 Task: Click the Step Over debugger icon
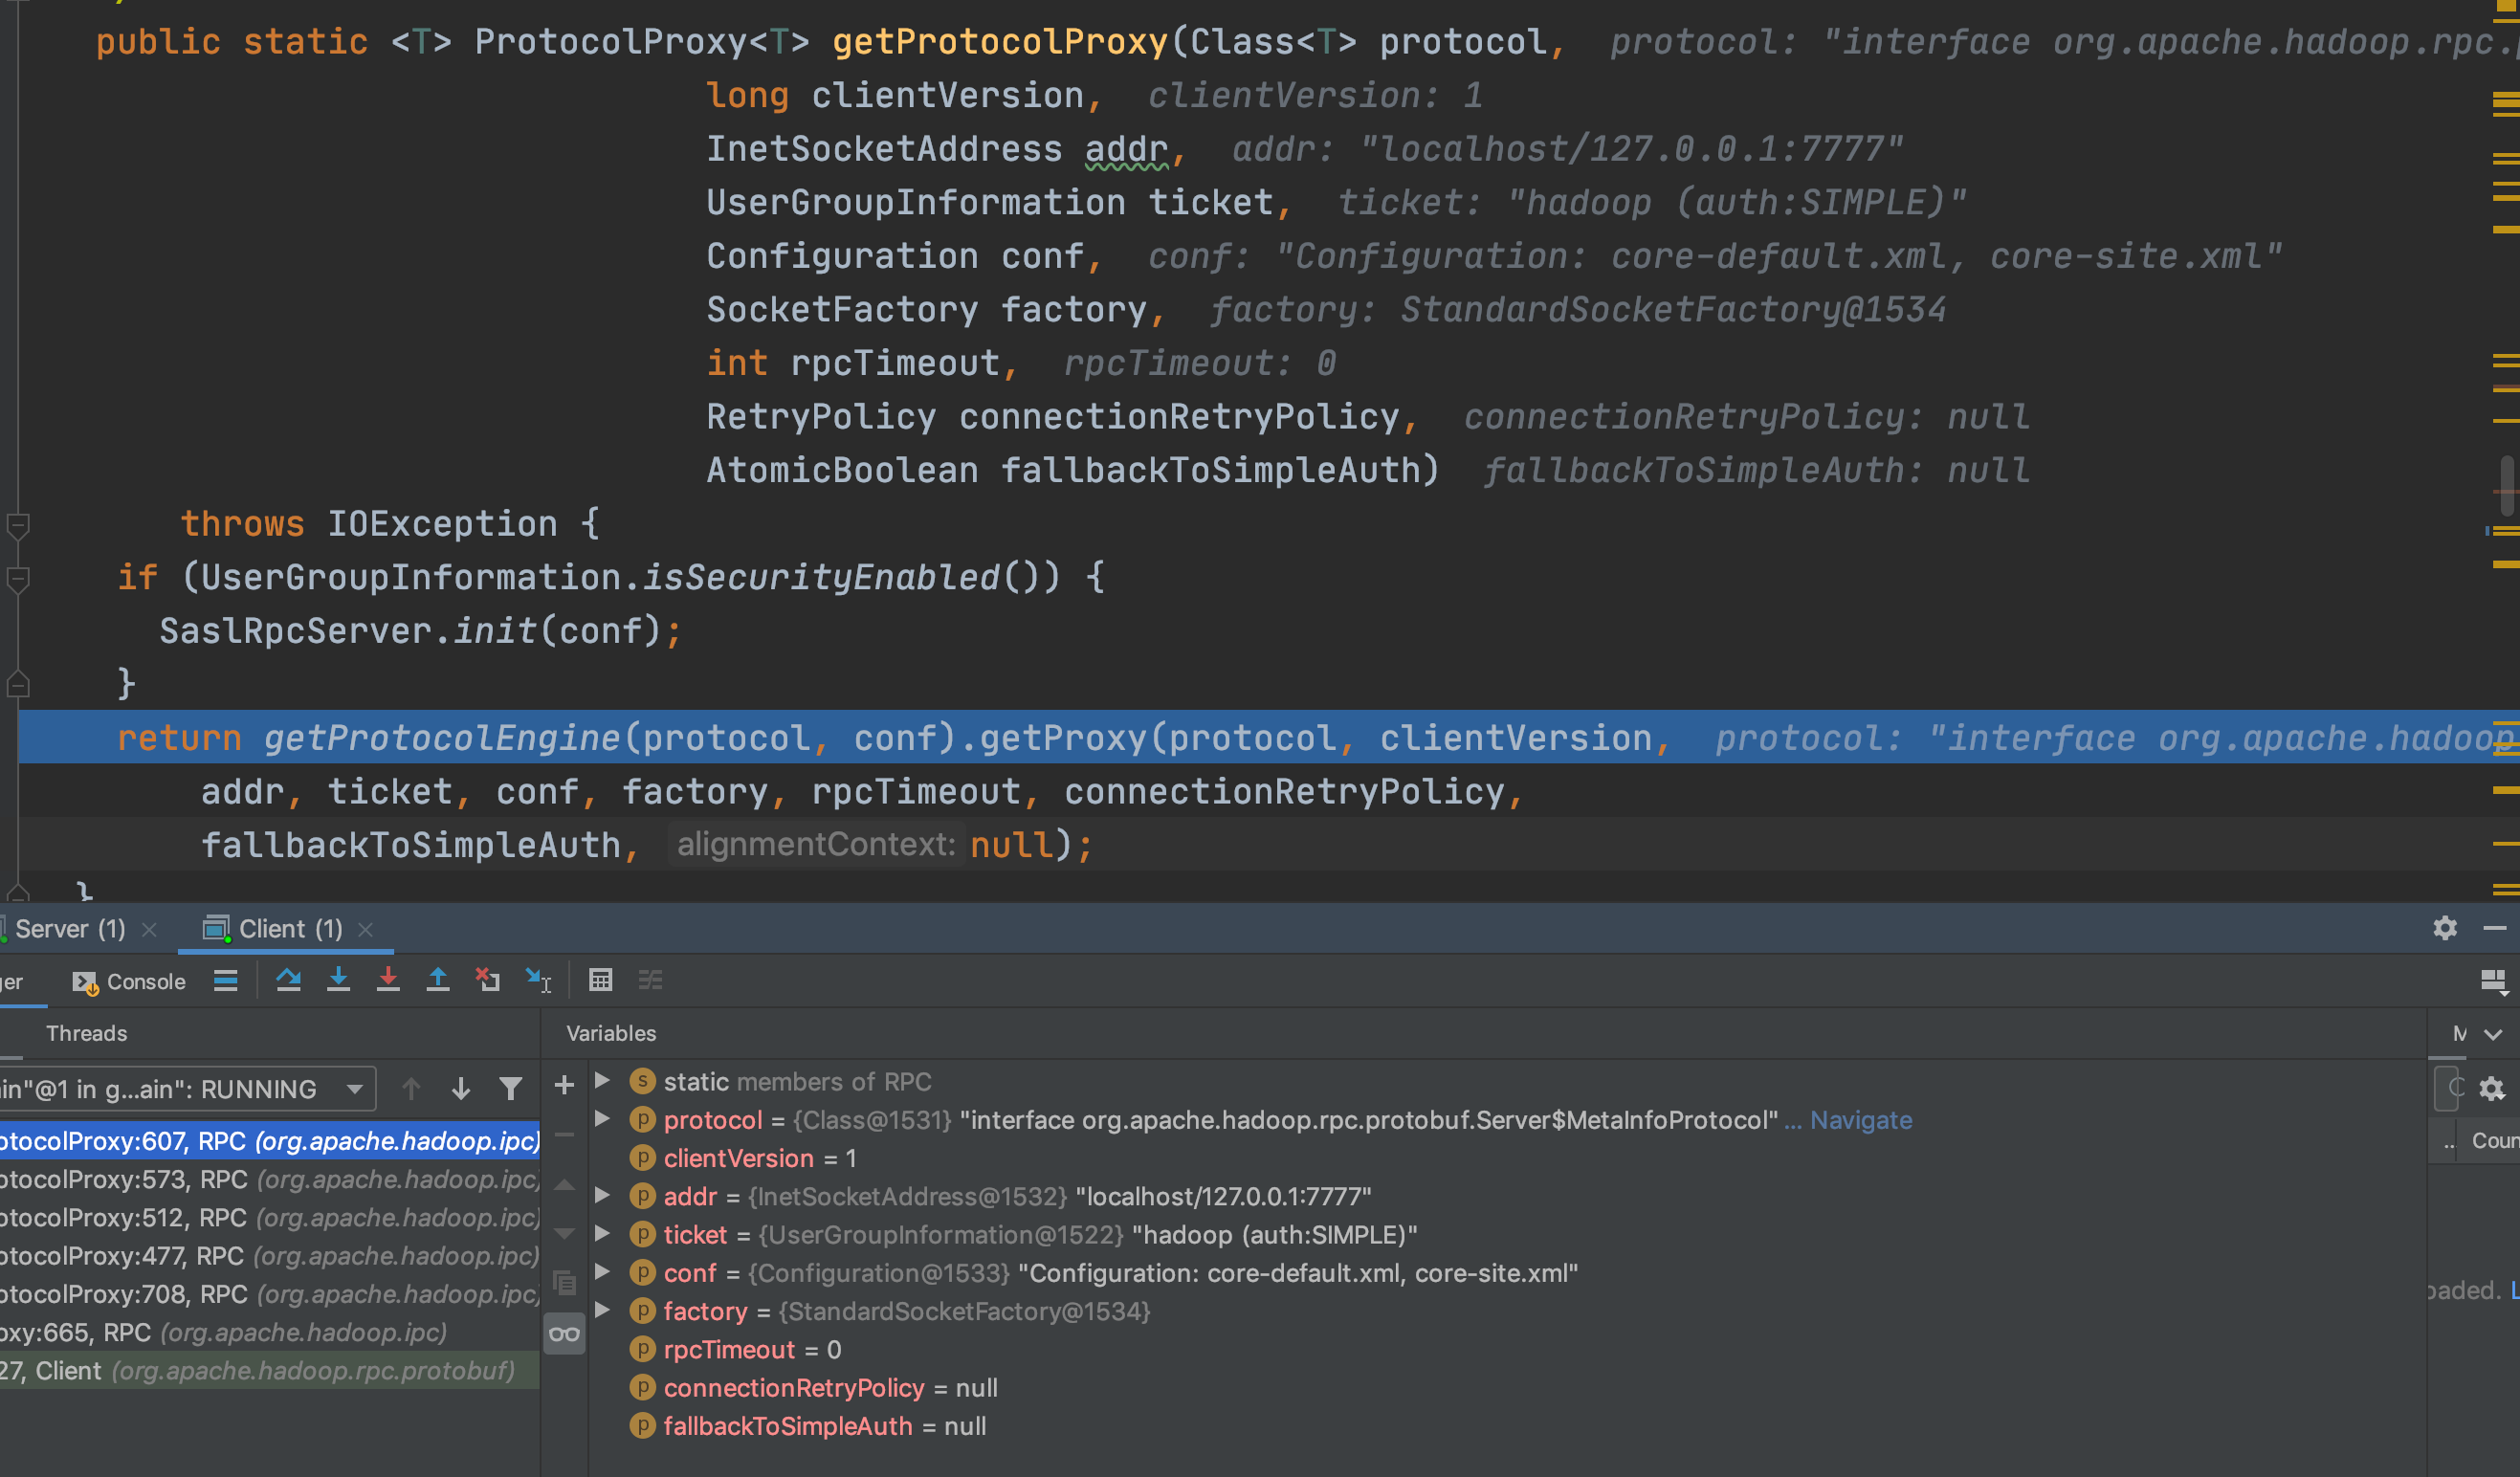pos(288,980)
